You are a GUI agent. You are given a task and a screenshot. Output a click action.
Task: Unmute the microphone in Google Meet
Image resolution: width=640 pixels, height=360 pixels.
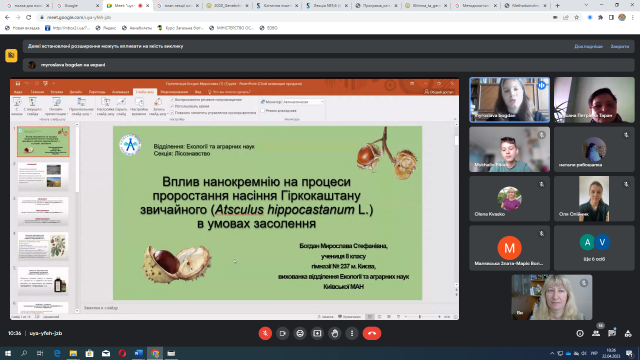(265, 333)
